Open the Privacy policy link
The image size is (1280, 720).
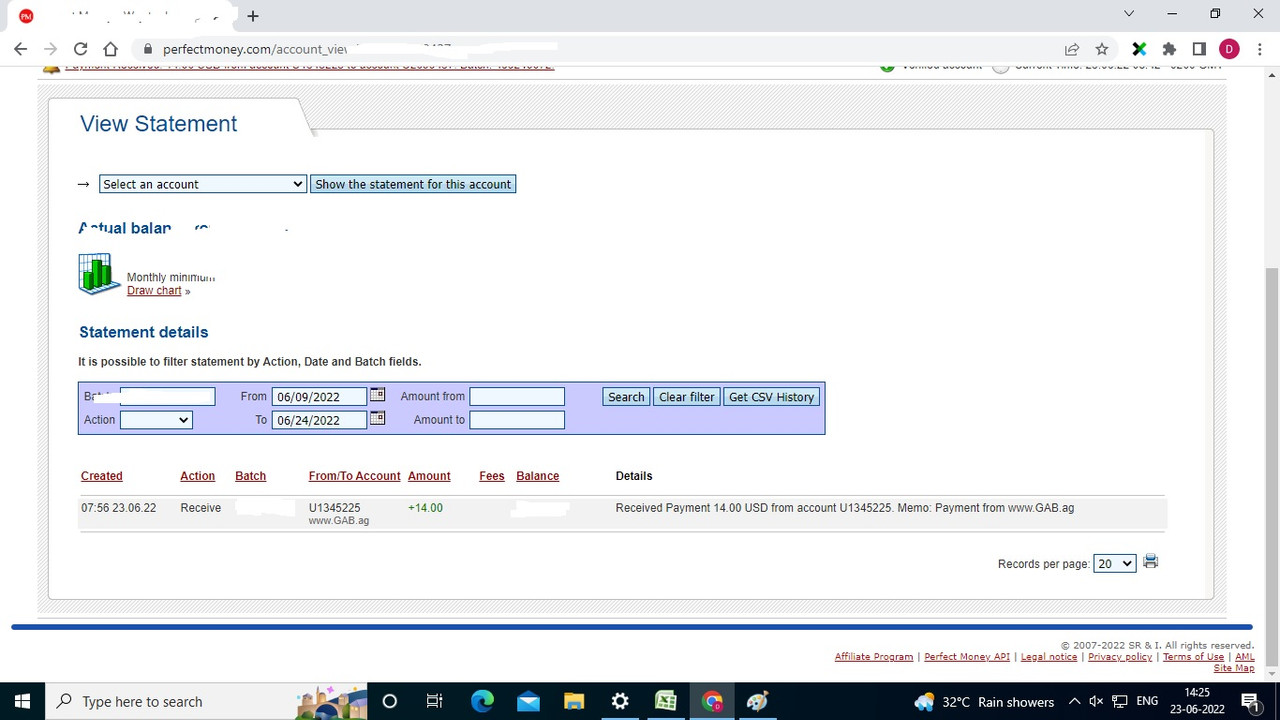click(1120, 657)
